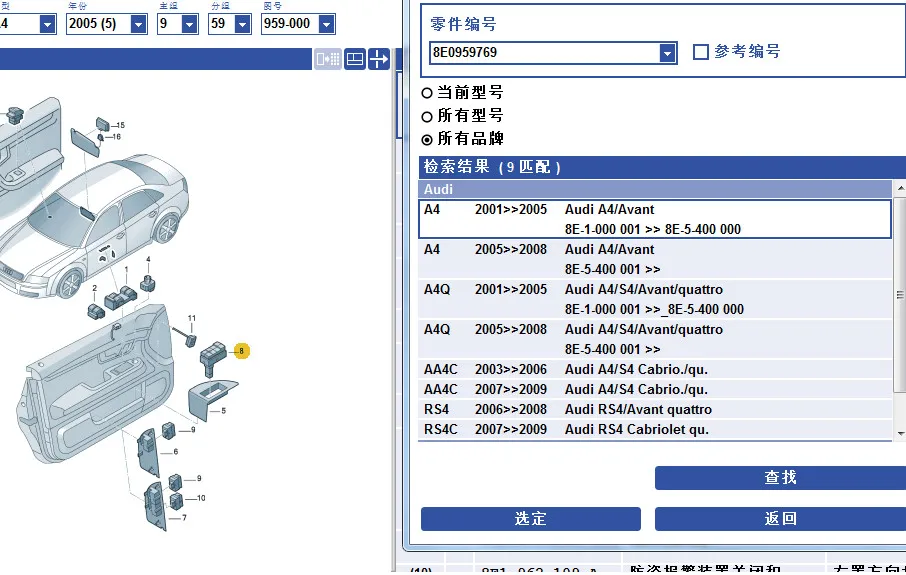Click the results list scrollbar thumb
Viewport: 906px width, 575px height.
click(x=900, y=295)
